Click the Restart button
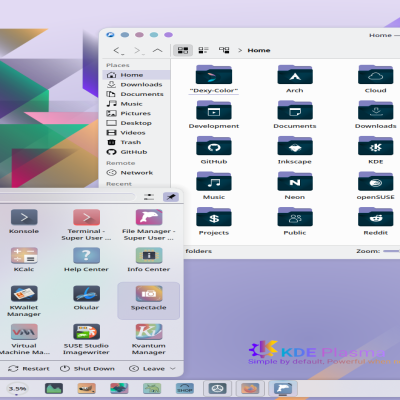Screen dimensions: 400x400 pyautogui.click(x=29, y=369)
